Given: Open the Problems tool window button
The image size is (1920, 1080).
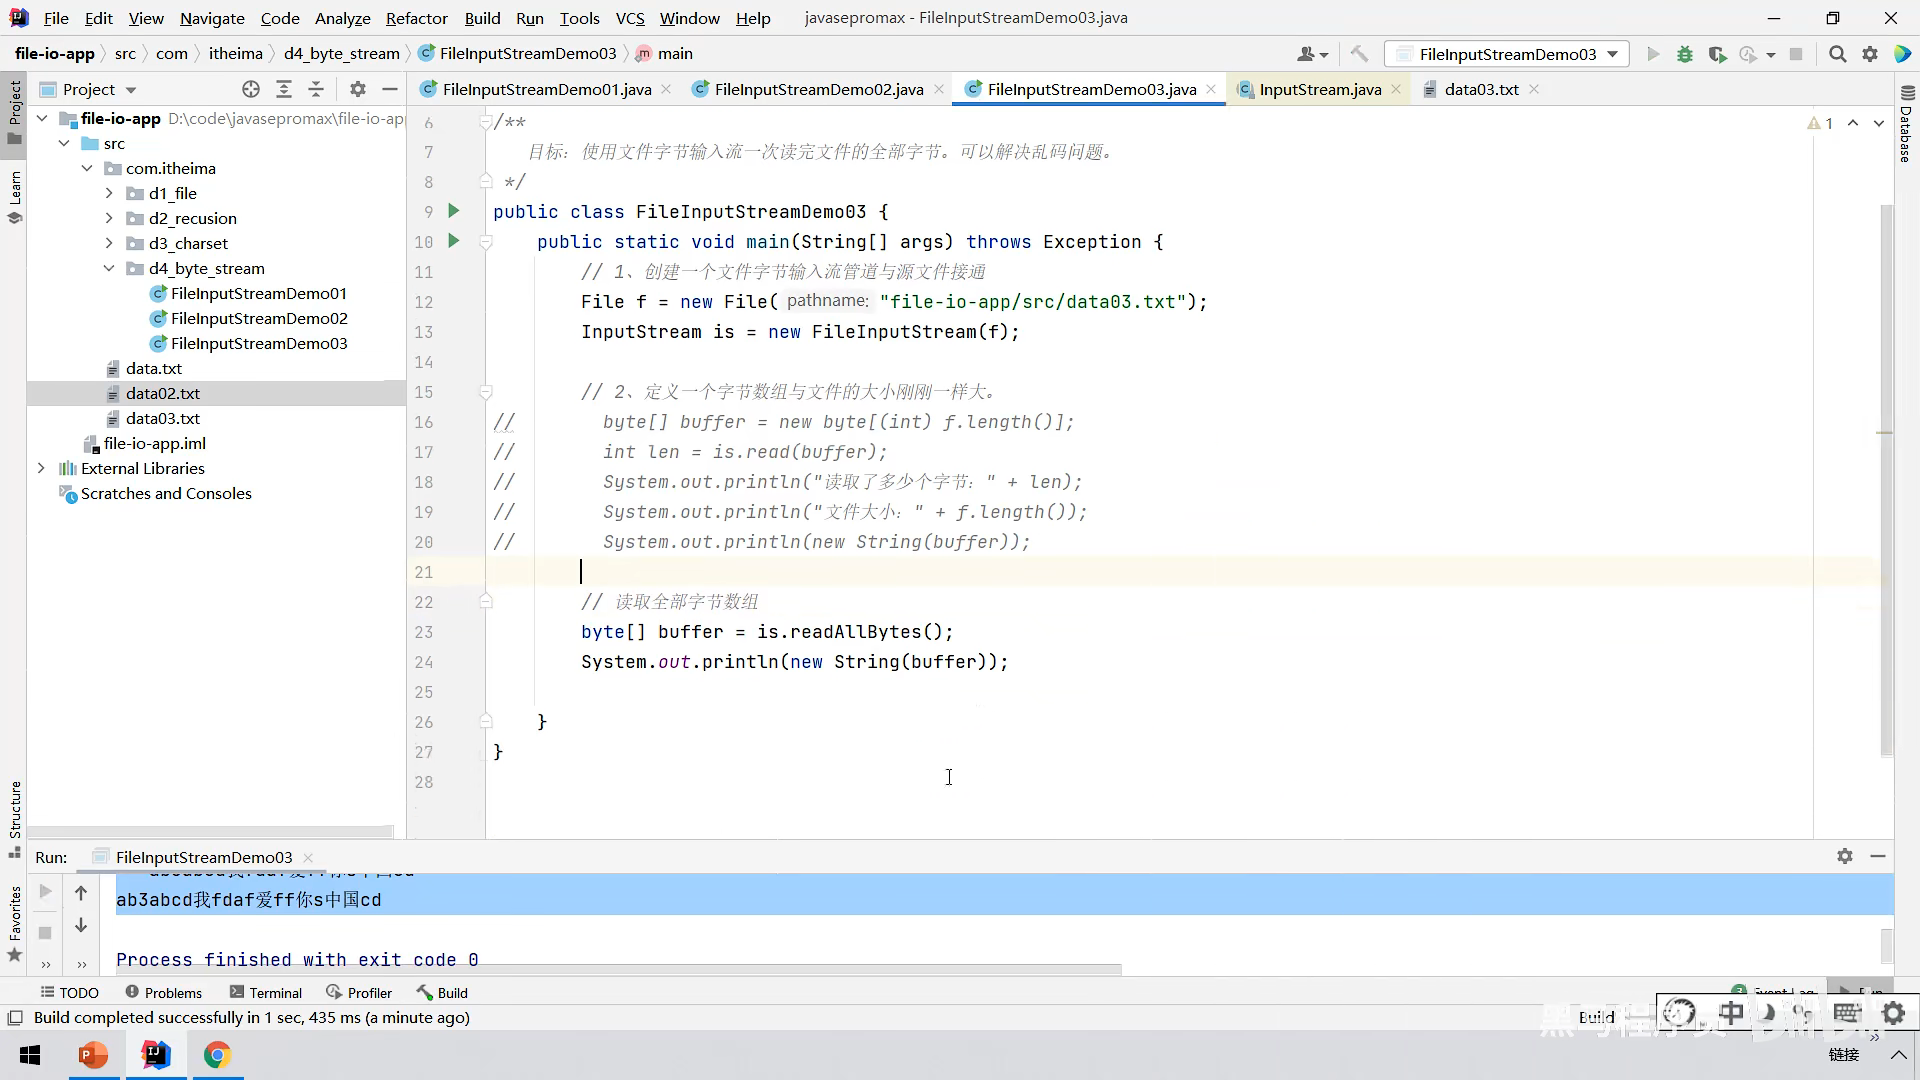Looking at the screenshot, I should 164,992.
